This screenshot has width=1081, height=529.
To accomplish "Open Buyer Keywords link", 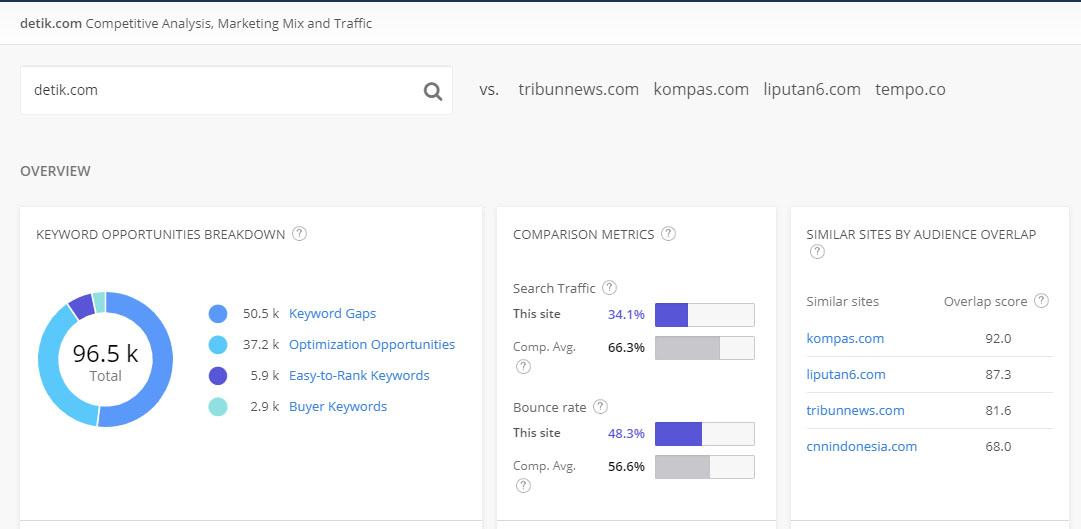I will tap(338, 407).
